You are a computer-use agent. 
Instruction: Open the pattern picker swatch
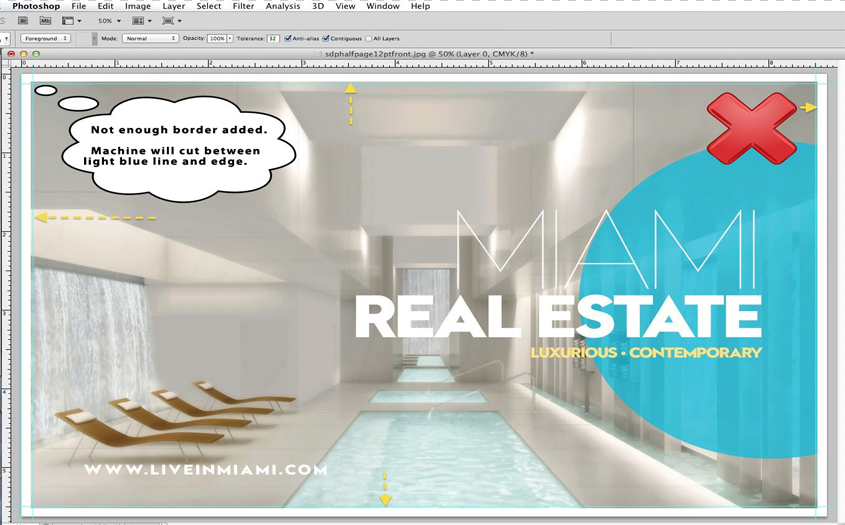pos(85,38)
